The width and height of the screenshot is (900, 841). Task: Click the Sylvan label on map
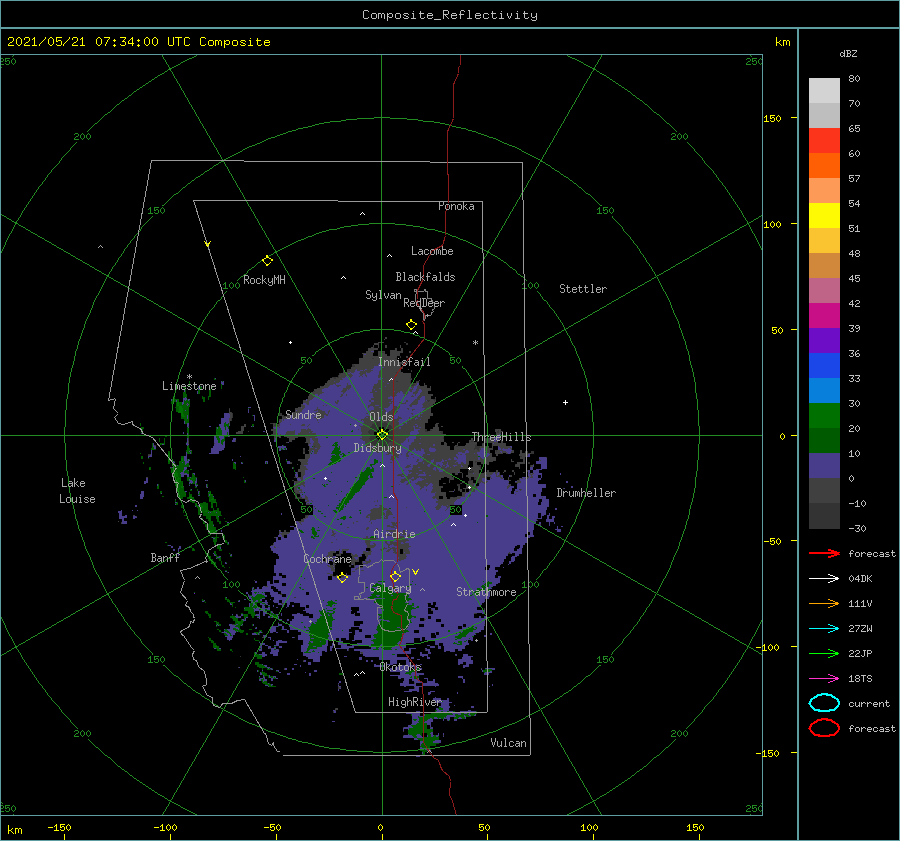point(383,295)
